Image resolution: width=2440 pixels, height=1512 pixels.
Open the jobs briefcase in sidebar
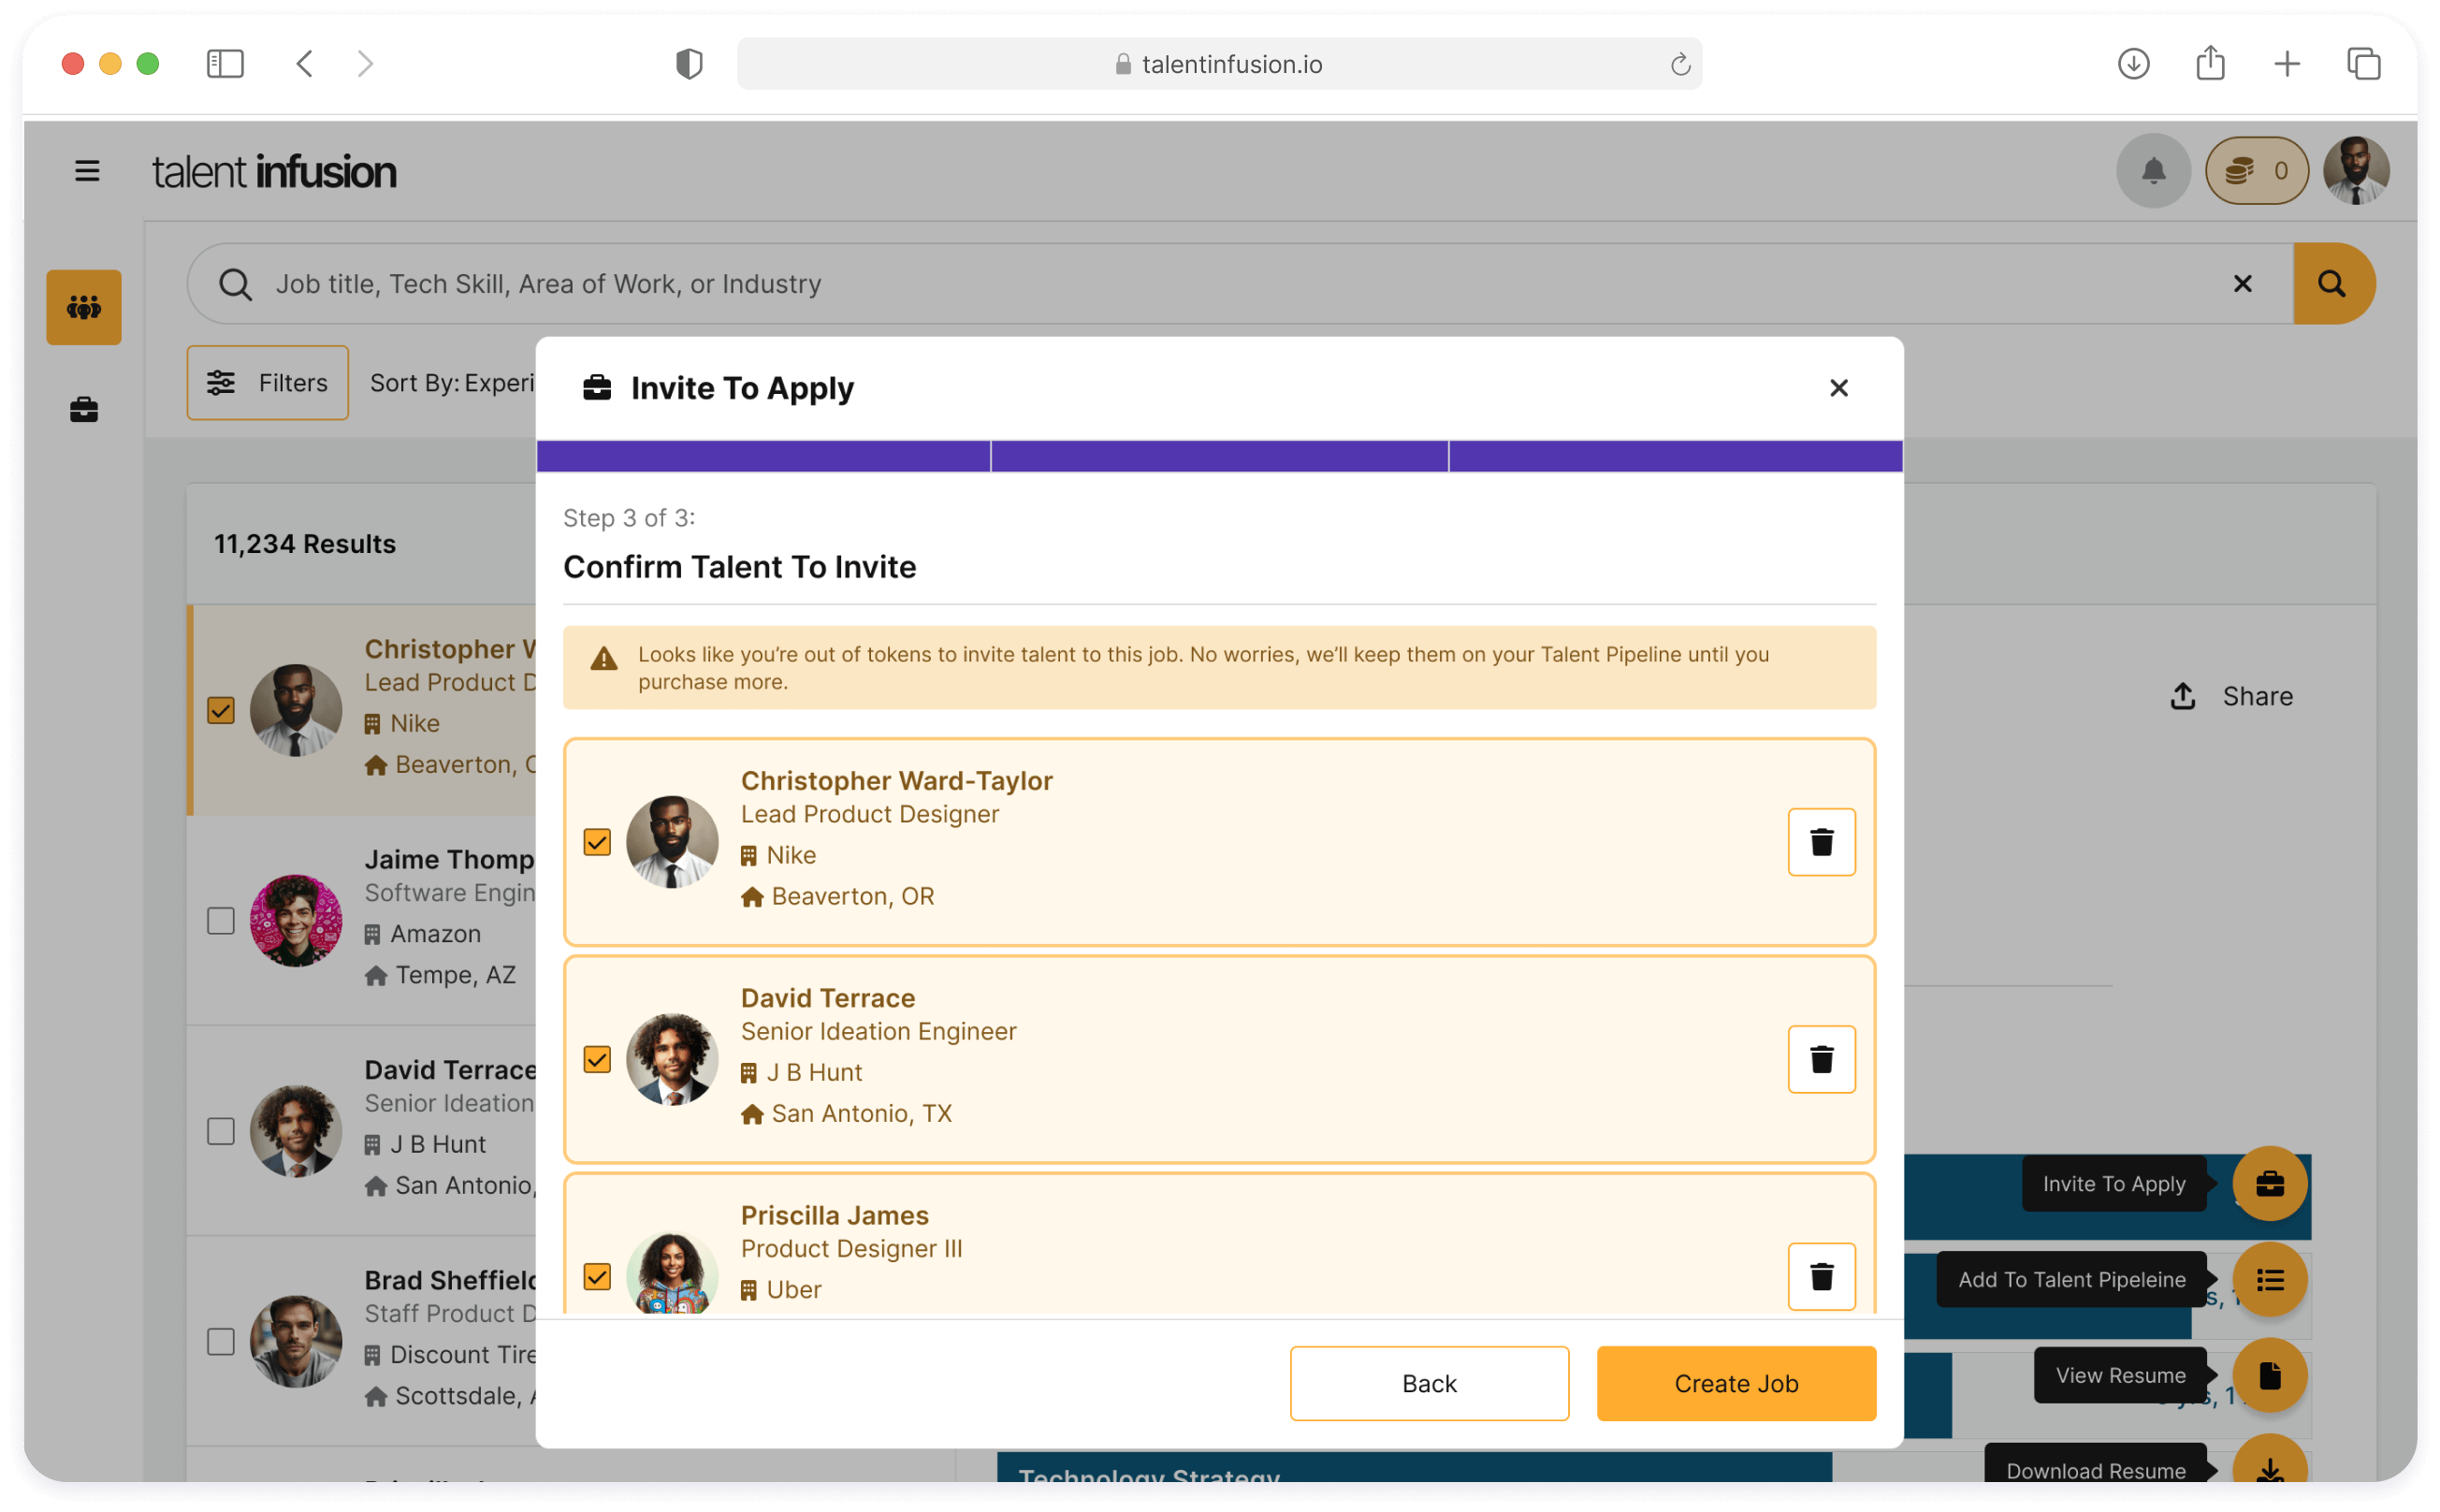click(84, 410)
